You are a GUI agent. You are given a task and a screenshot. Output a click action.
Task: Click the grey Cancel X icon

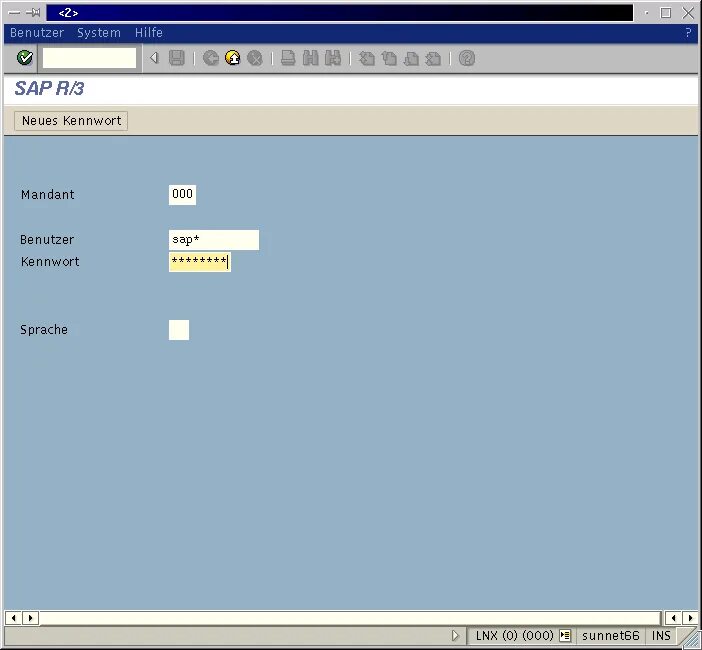point(254,58)
